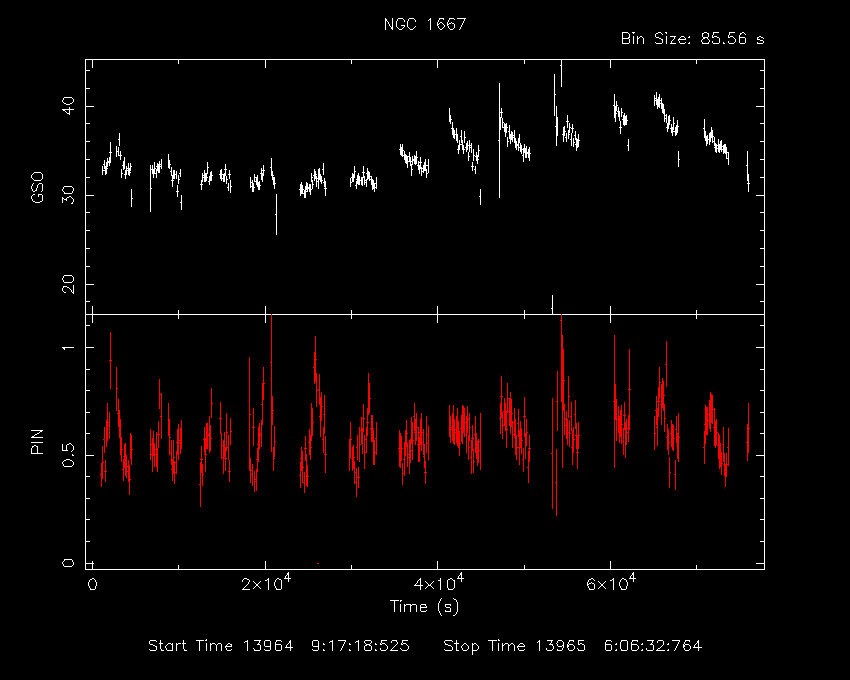Click the PIN axis tick label "1"
This screenshot has width=850, height=680.
pyautogui.click(x=69, y=347)
